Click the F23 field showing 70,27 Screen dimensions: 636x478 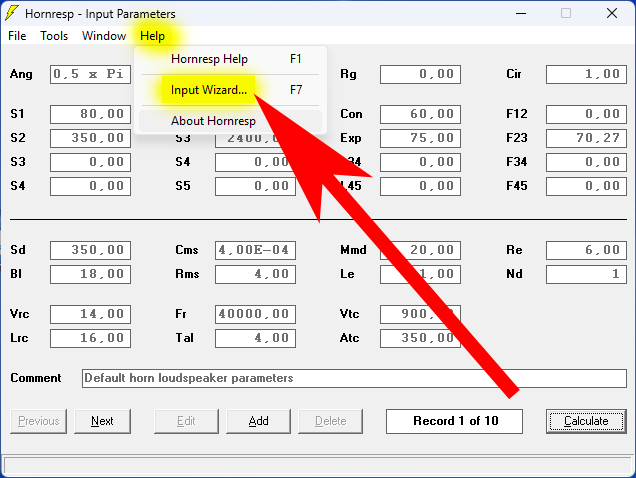[586, 138]
